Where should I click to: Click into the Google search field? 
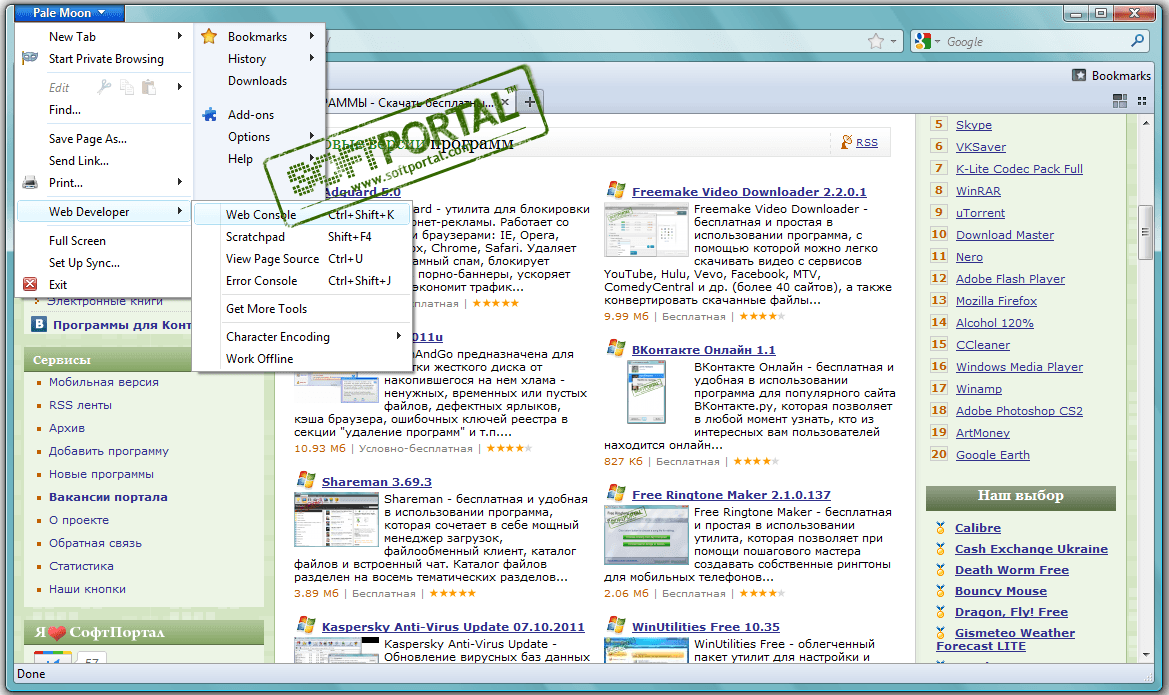tap(1035, 42)
